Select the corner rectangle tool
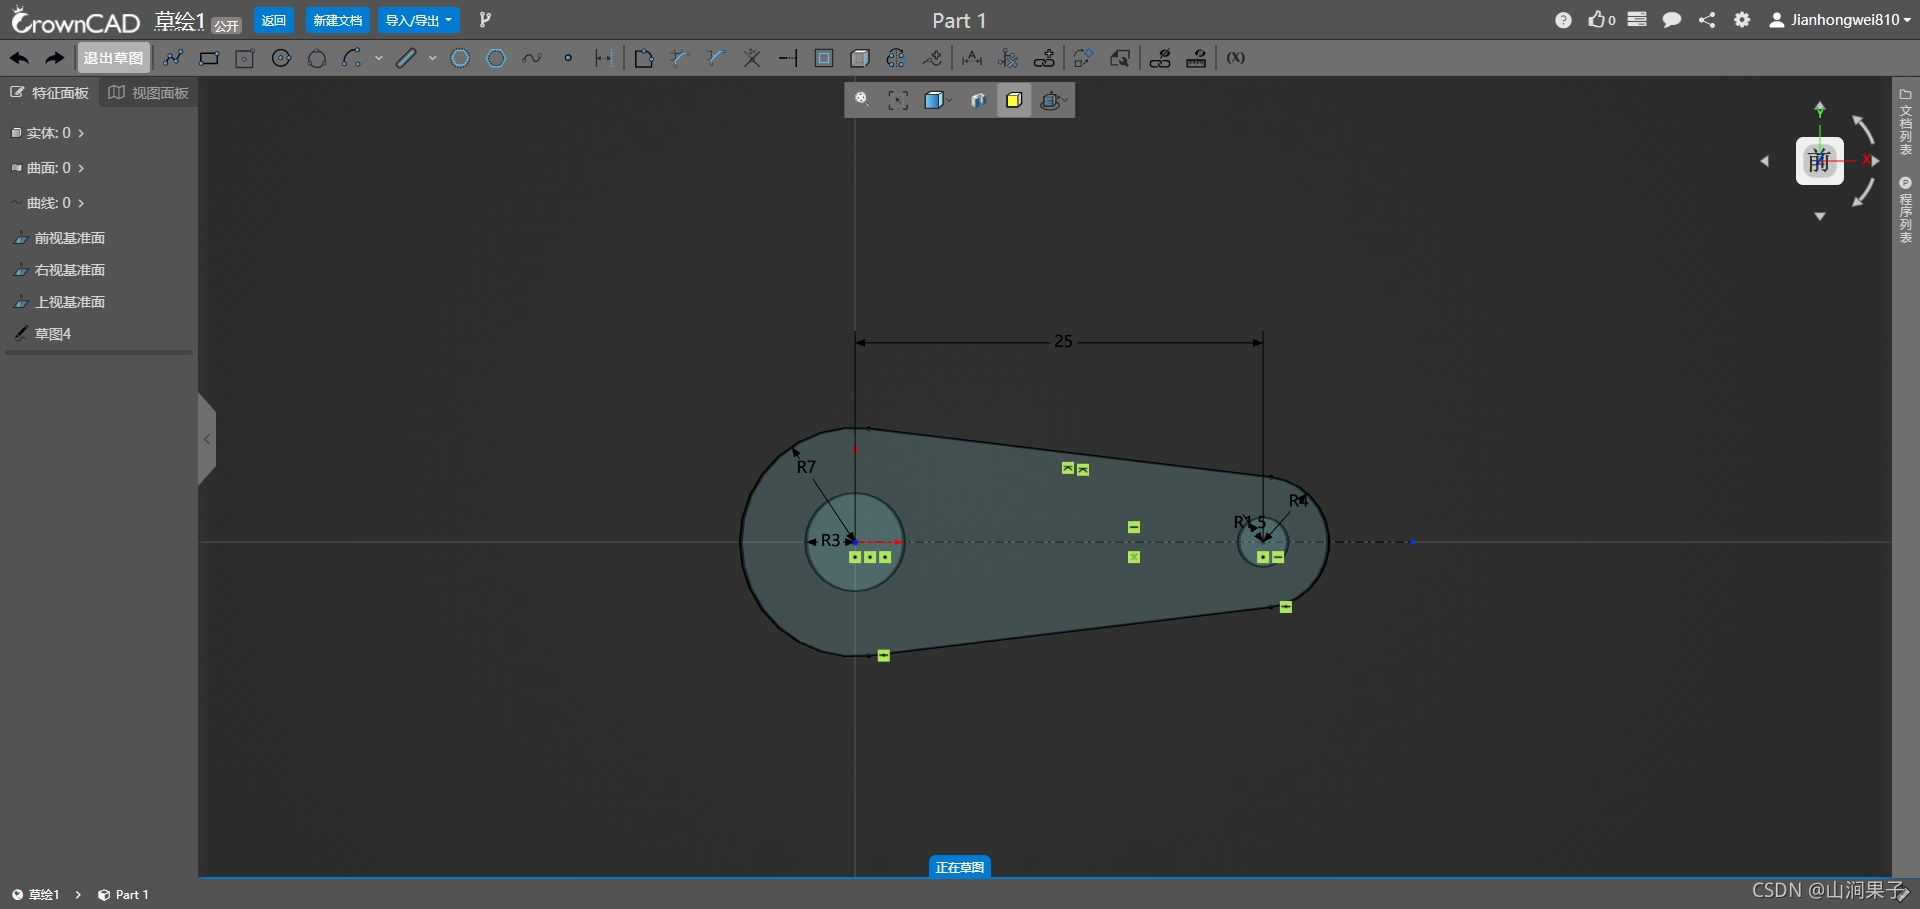The width and height of the screenshot is (1920, 909). pyautogui.click(x=209, y=58)
